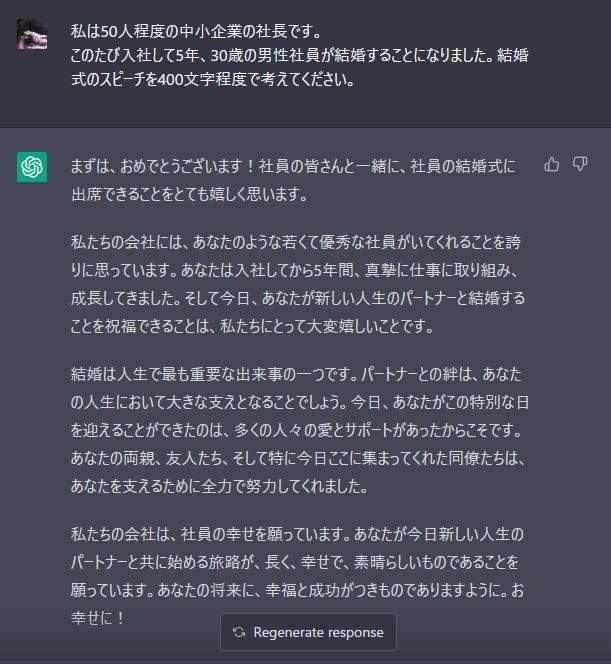
Task: Click the response line starting 出席できることを
Action: 189,194
